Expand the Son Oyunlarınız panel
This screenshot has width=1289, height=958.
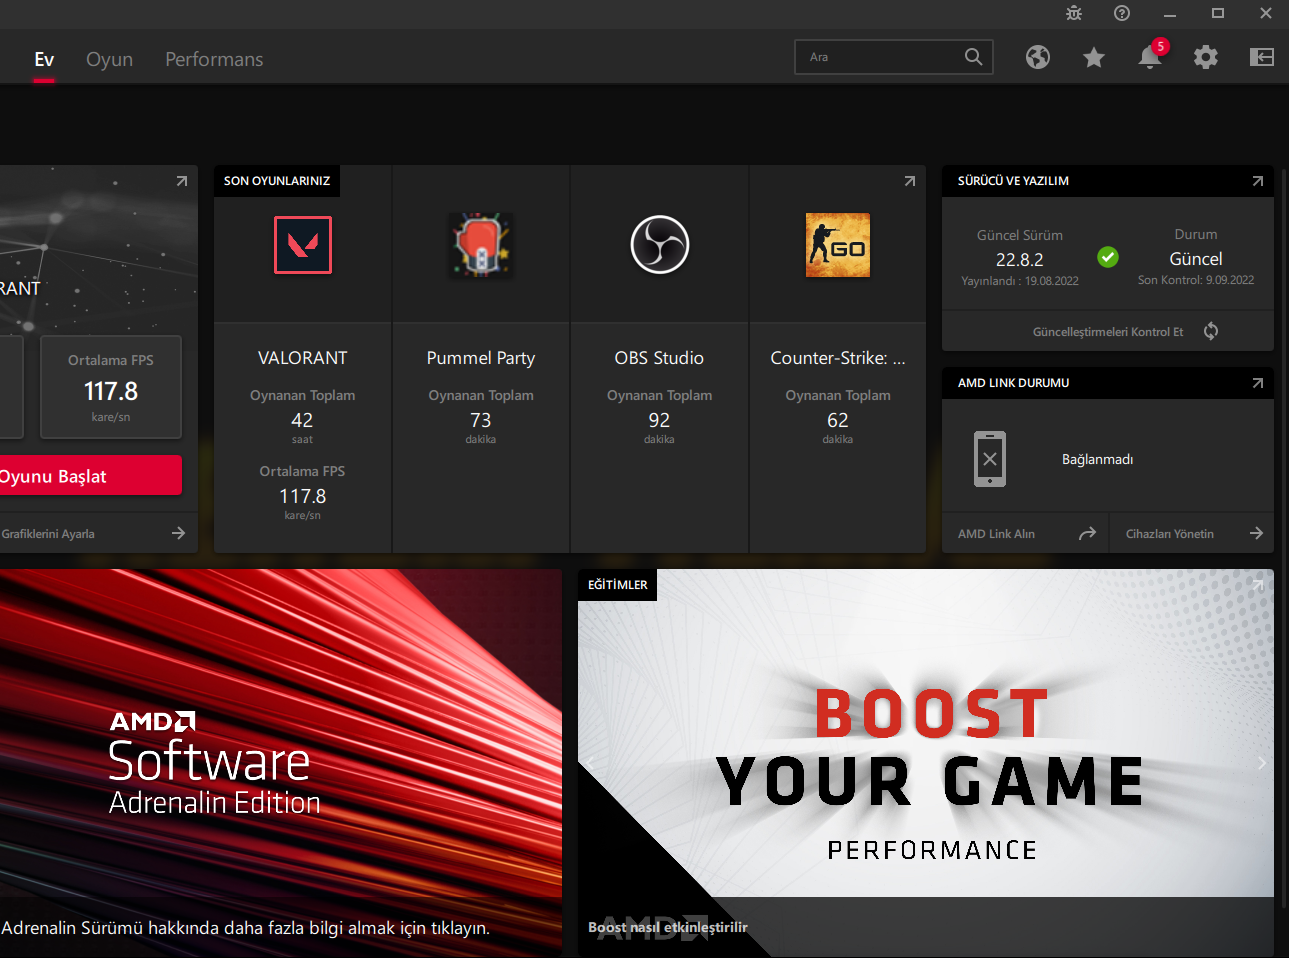click(910, 181)
